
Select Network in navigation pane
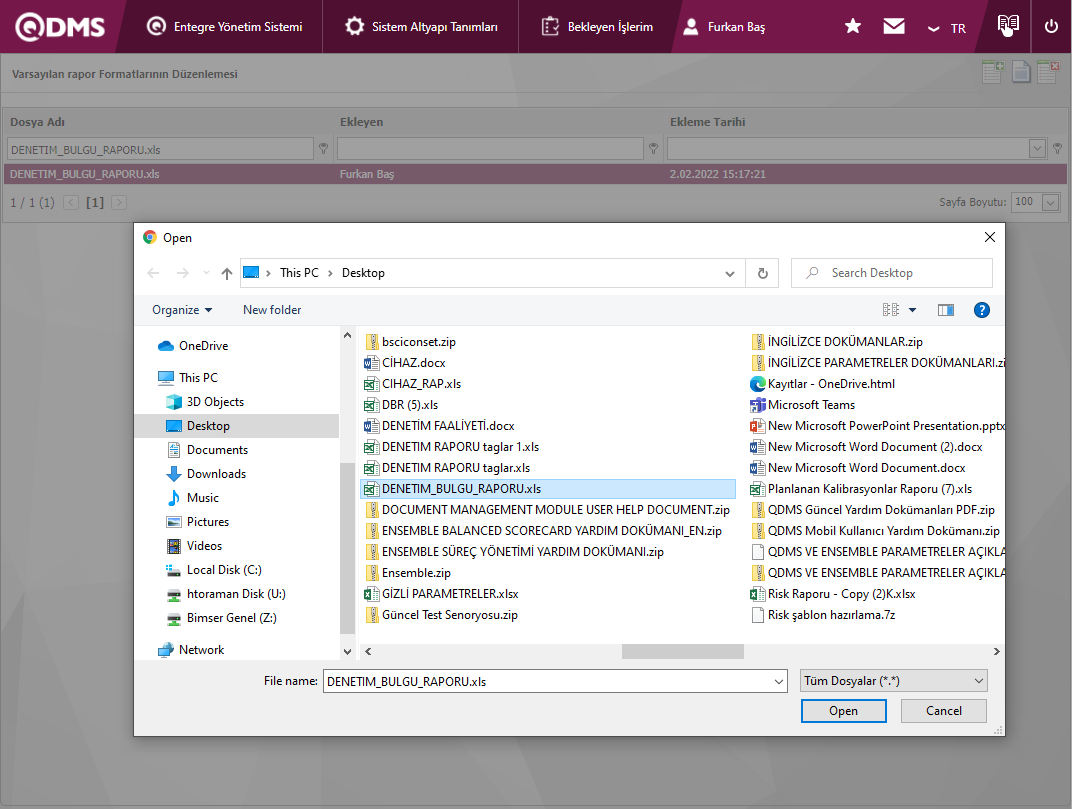point(200,650)
